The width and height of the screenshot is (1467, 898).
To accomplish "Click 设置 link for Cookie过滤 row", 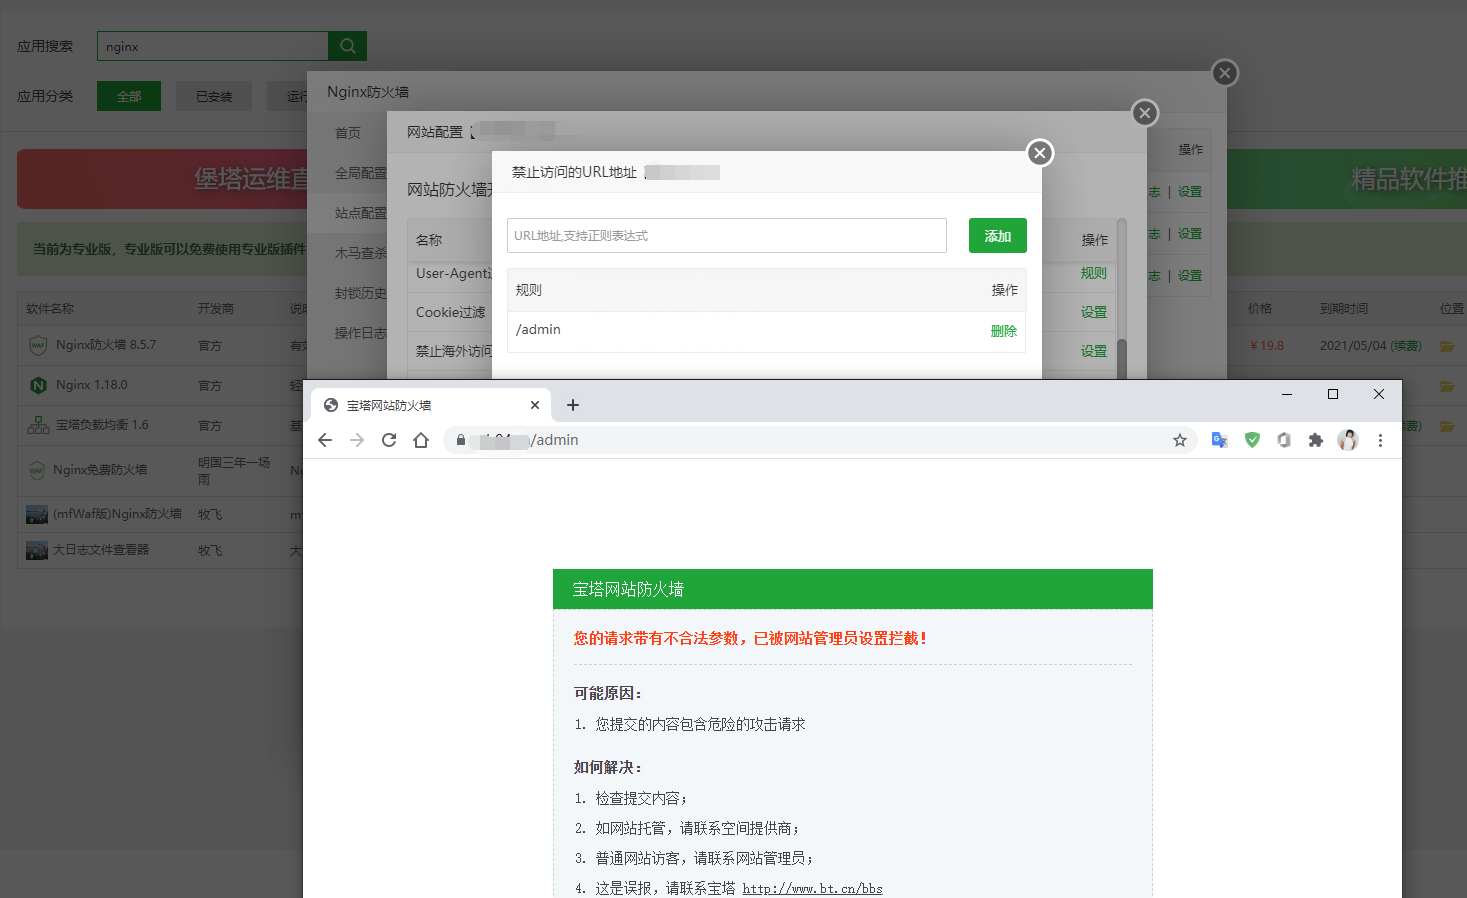I will click(x=1094, y=312).
